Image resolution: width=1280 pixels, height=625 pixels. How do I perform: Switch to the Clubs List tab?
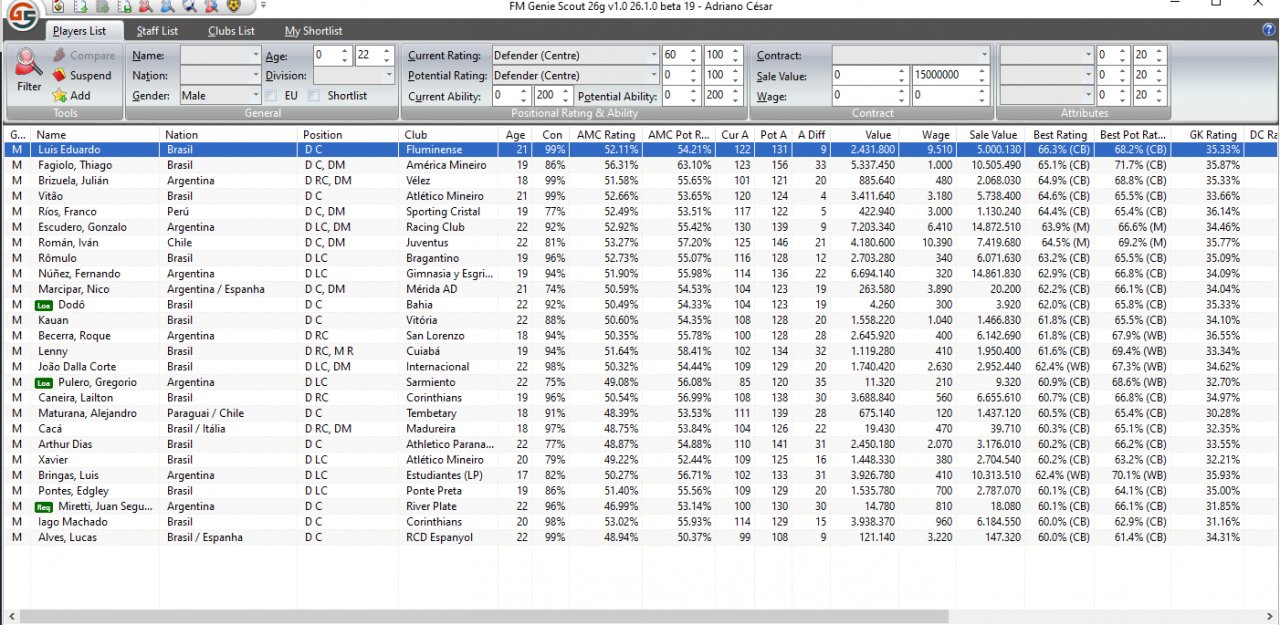point(231,31)
